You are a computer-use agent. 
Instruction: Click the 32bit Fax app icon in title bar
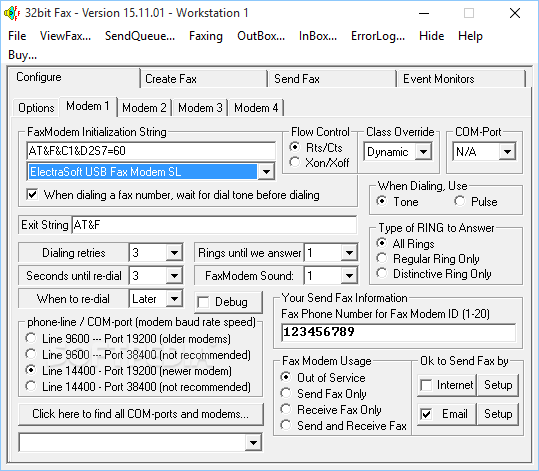[11, 13]
